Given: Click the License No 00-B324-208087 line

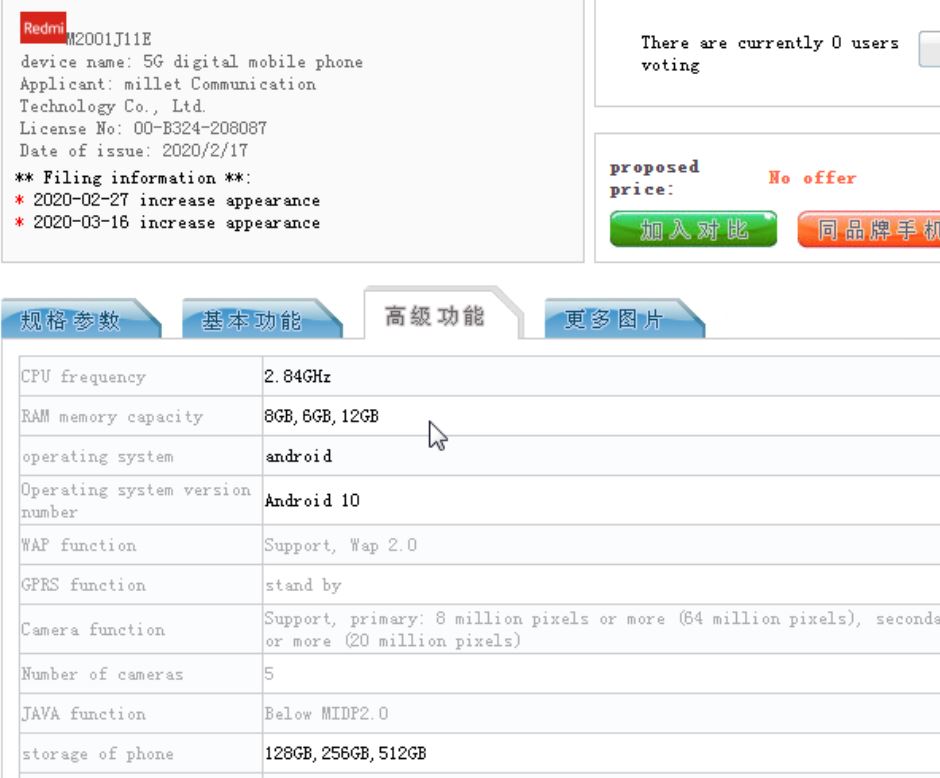Looking at the screenshot, I should (143, 128).
